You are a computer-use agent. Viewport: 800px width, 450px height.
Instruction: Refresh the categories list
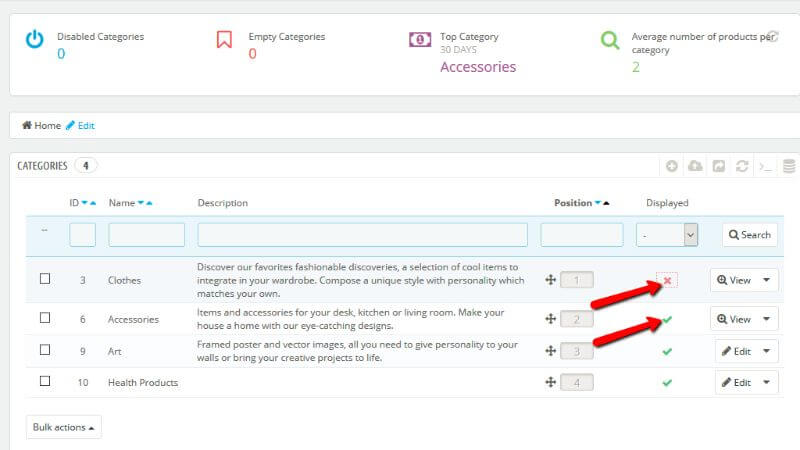click(x=742, y=166)
